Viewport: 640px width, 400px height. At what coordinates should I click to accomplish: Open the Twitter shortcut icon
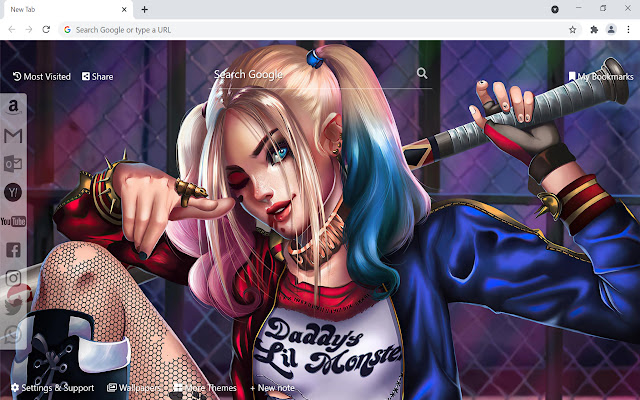(x=13, y=307)
